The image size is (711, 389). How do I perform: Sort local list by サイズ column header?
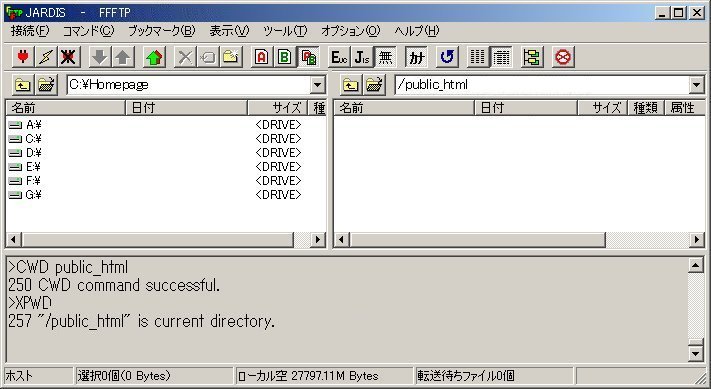point(278,108)
